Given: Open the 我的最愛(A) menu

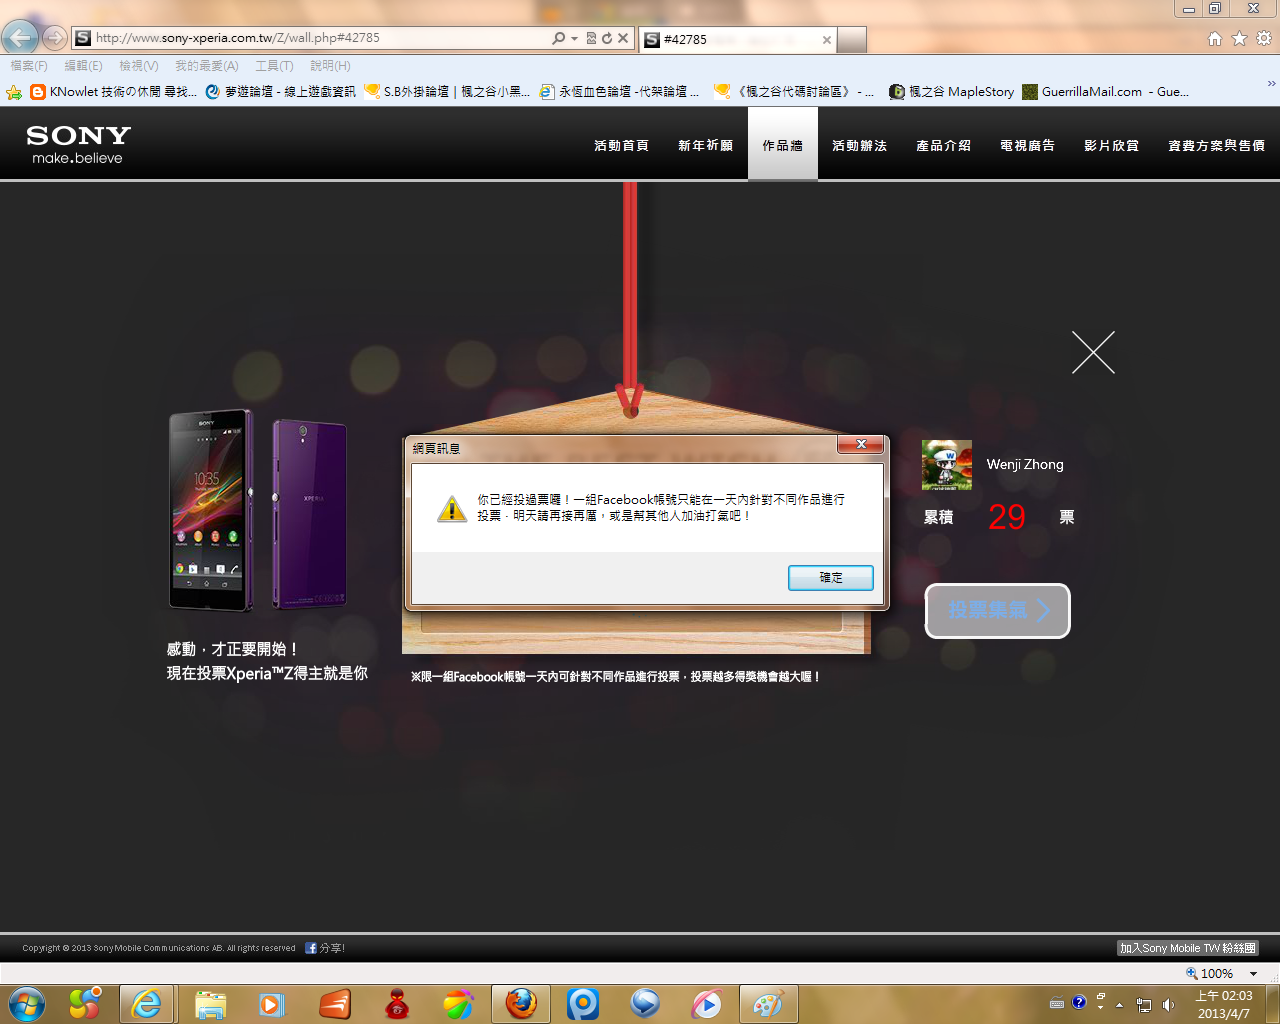Looking at the screenshot, I should [x=207, y=65].
